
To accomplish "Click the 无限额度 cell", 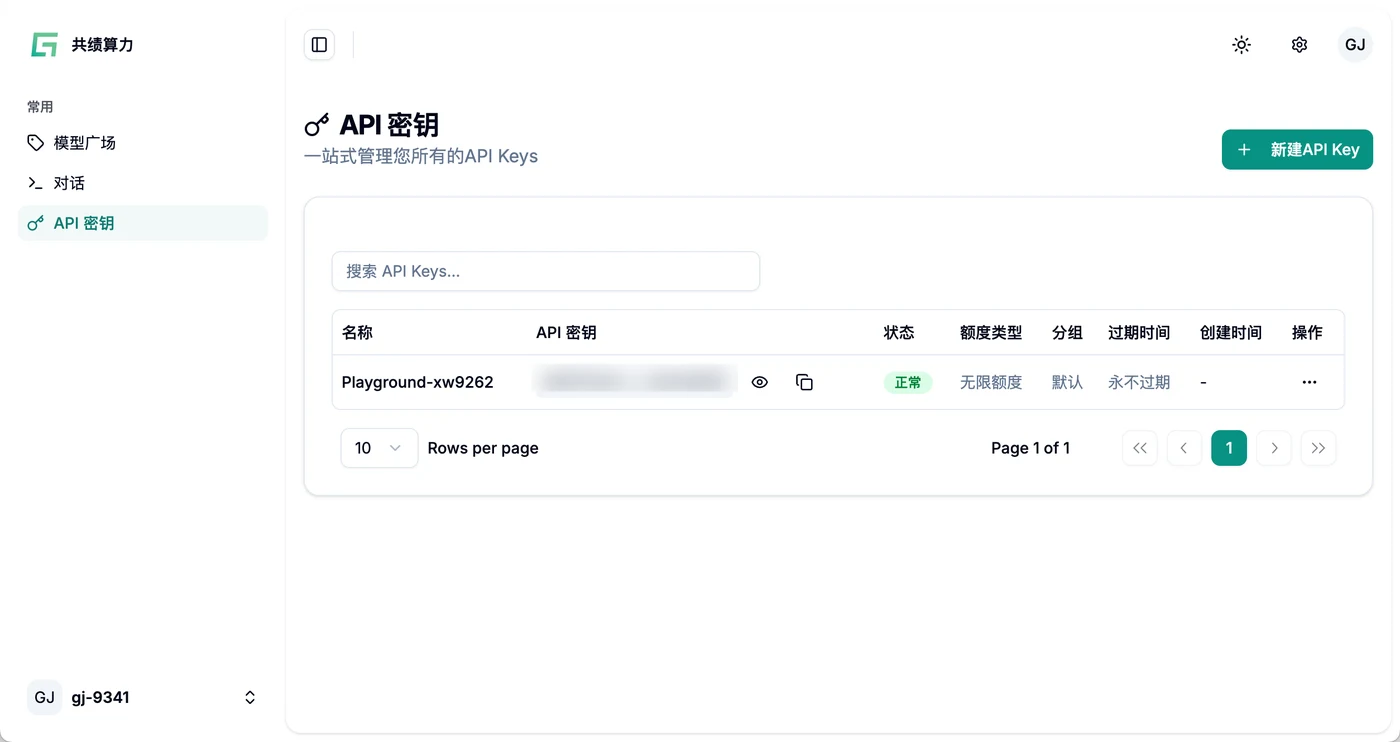I will 991,382.
